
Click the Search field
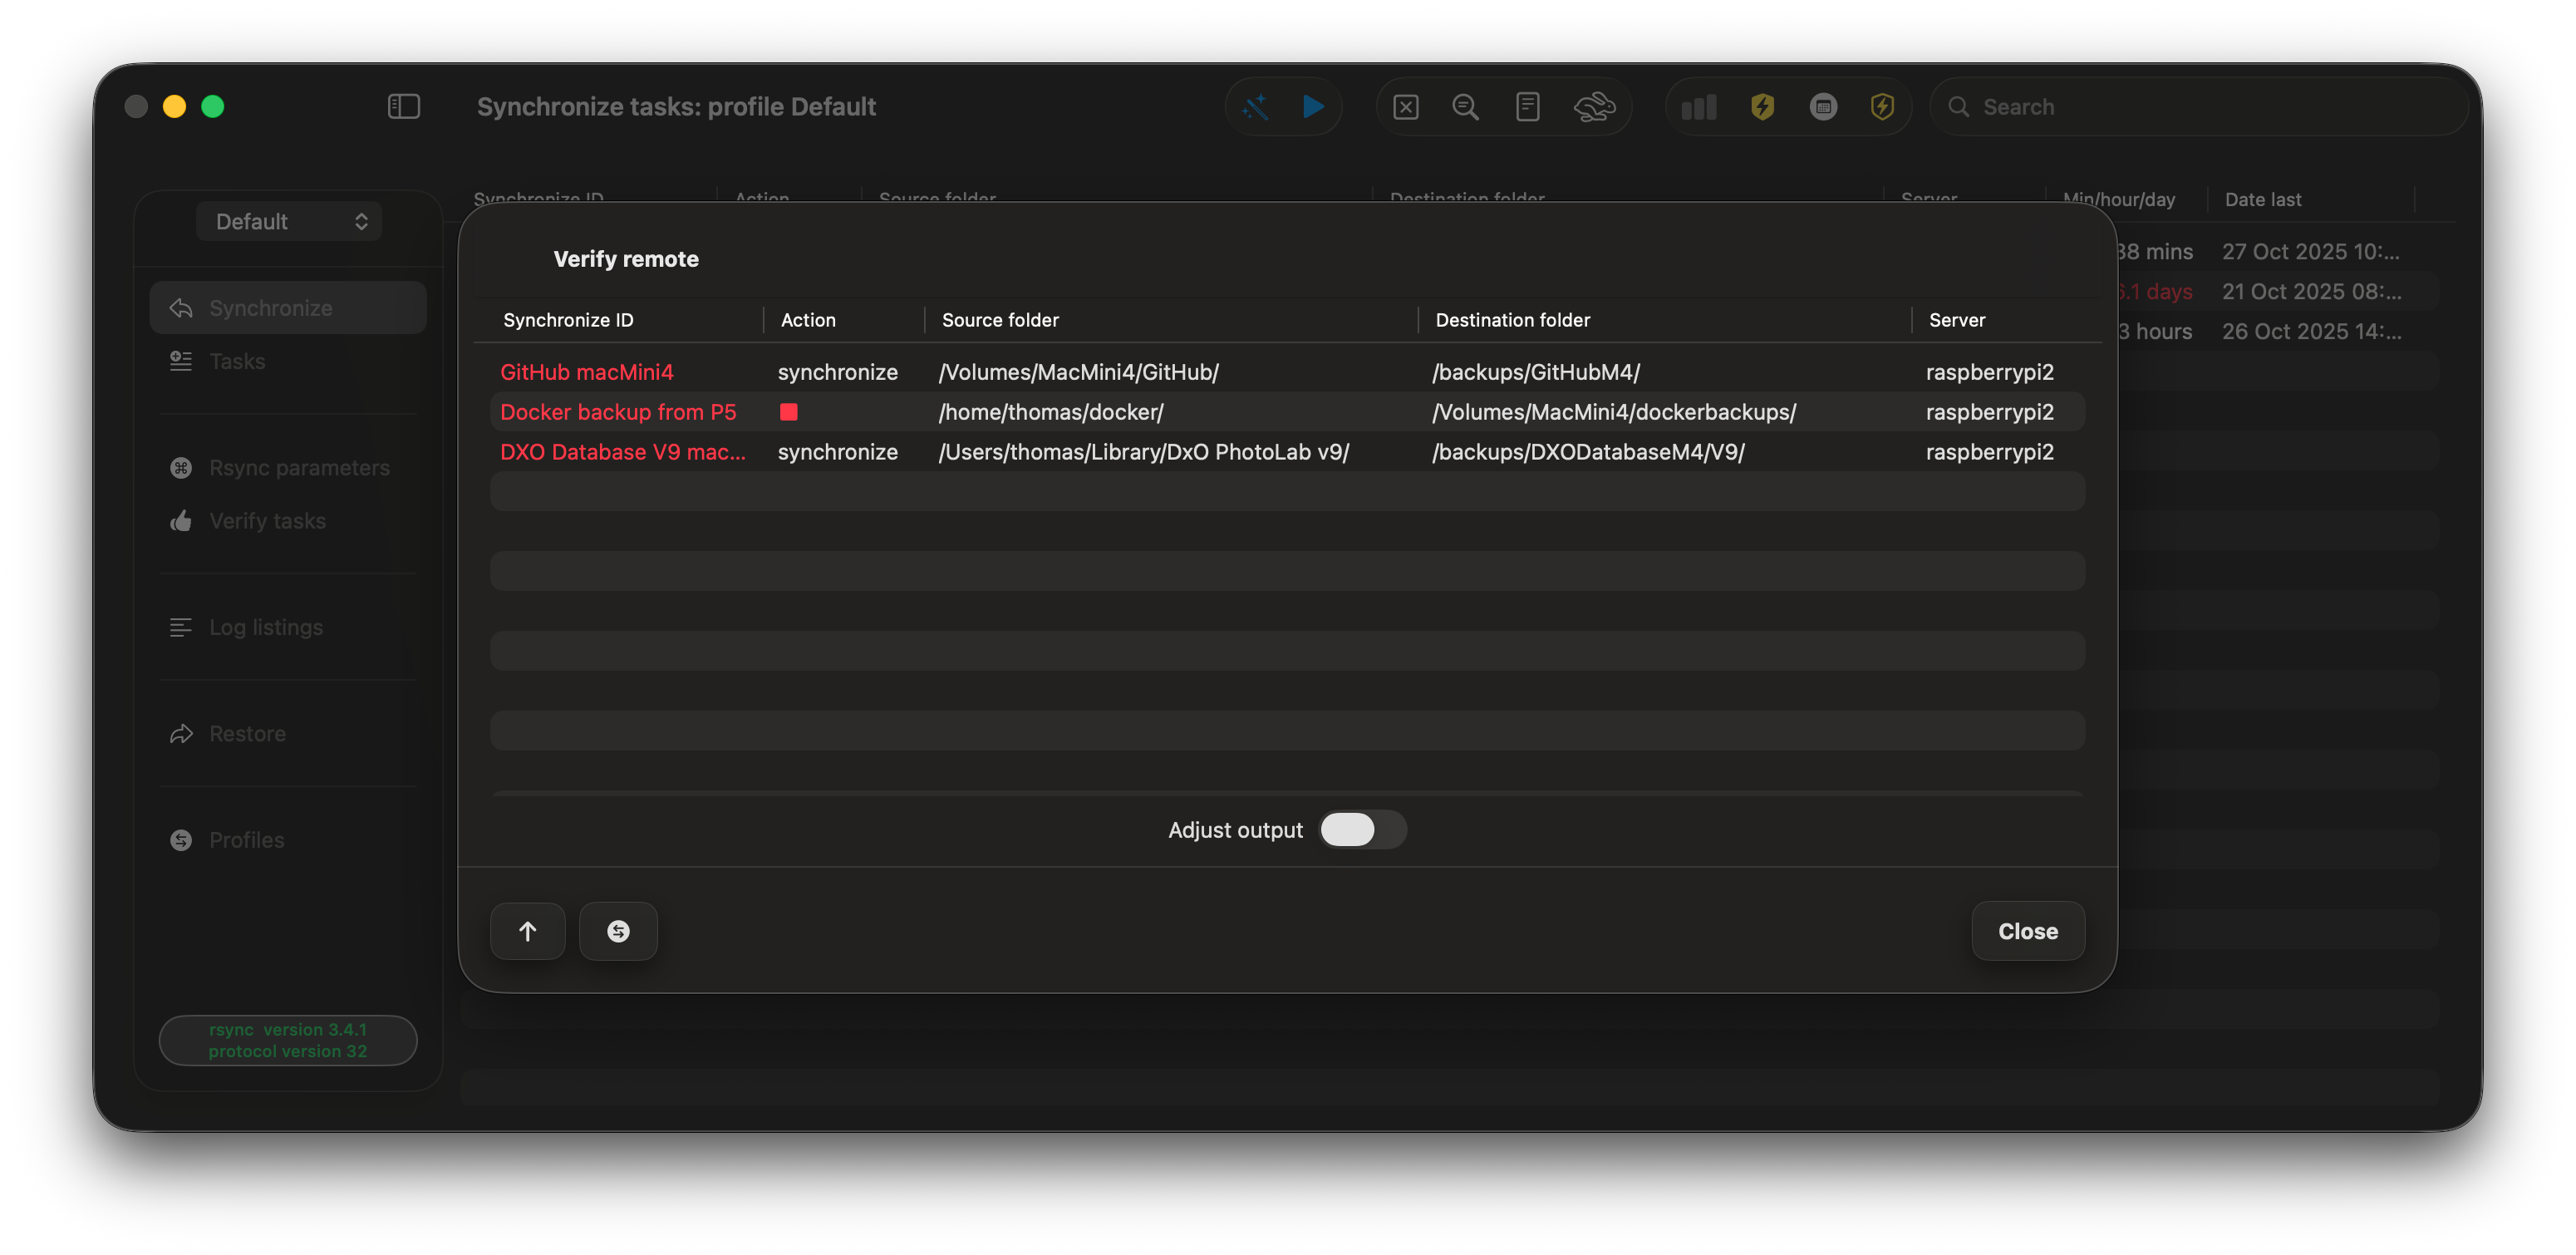click(x=2200, y=106)
